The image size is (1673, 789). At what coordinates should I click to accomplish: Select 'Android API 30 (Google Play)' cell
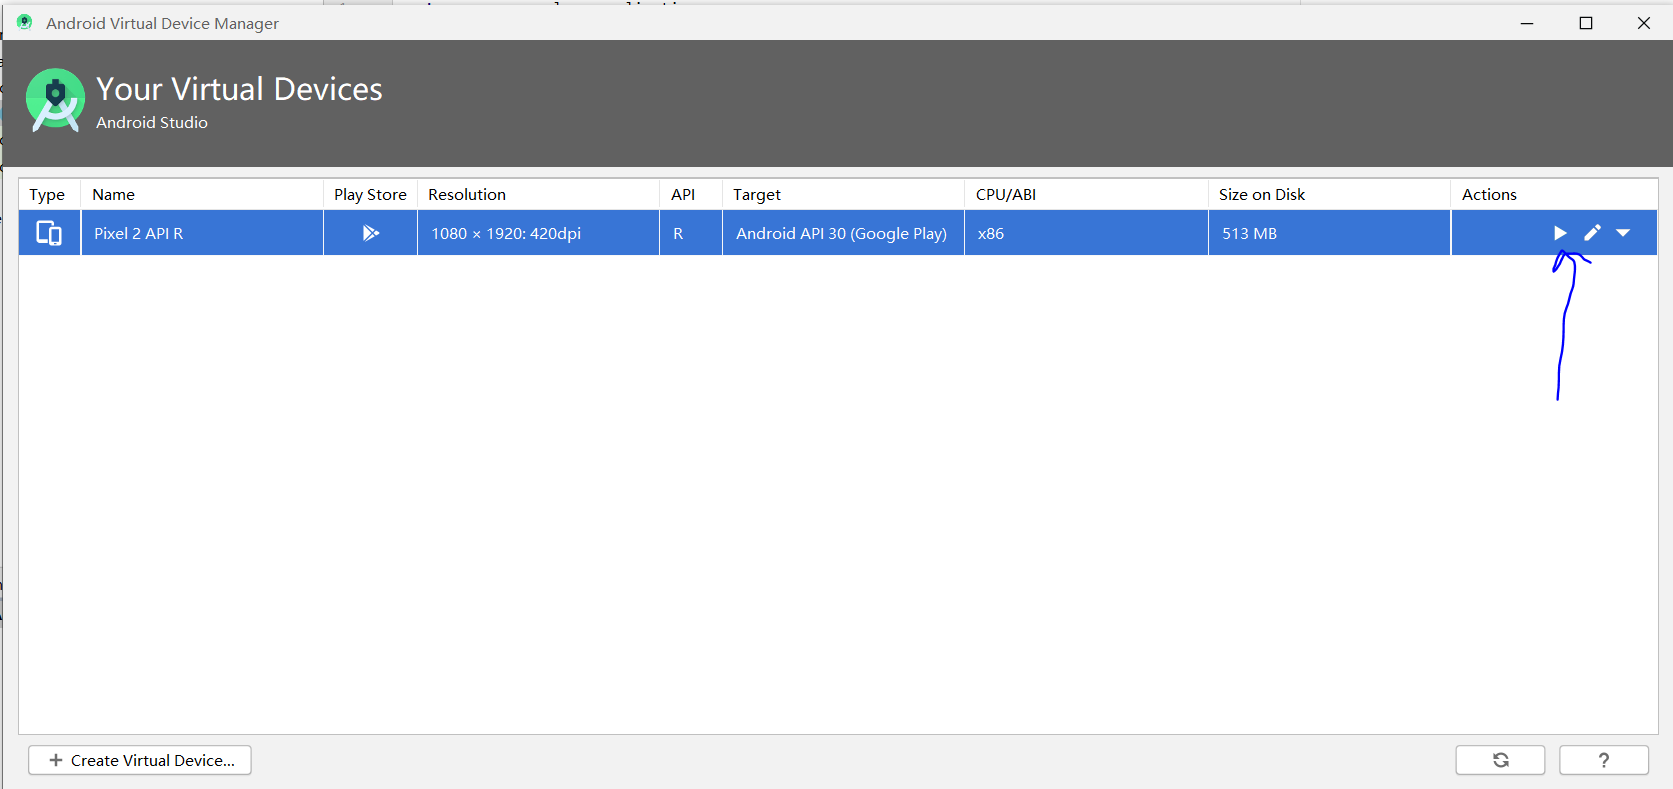click(843, 233)
